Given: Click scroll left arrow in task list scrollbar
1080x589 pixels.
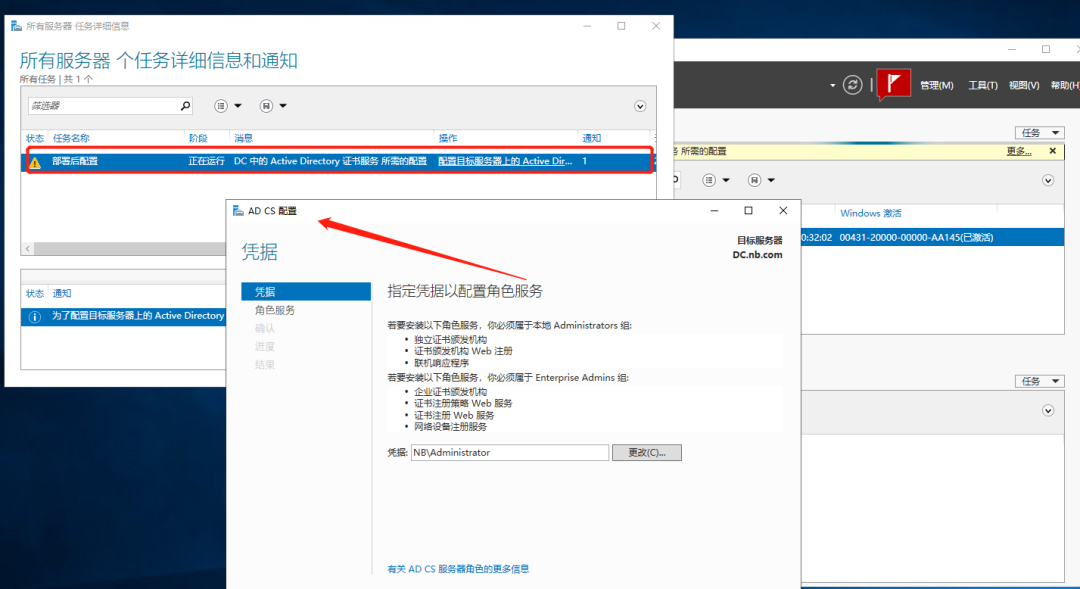Looking at the screenshot, I should pyautogui.click(x=28, y=248).
